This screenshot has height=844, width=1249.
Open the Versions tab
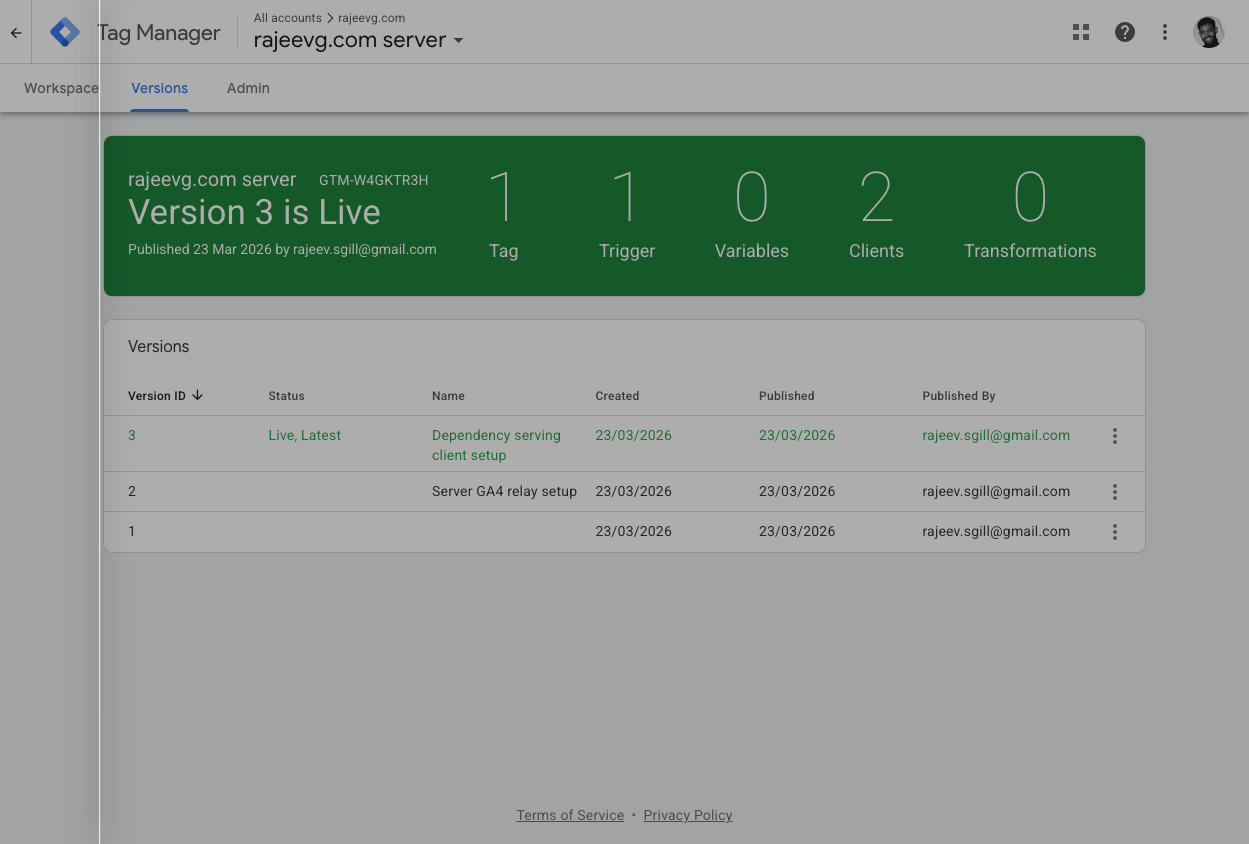[x=159, y=88]
